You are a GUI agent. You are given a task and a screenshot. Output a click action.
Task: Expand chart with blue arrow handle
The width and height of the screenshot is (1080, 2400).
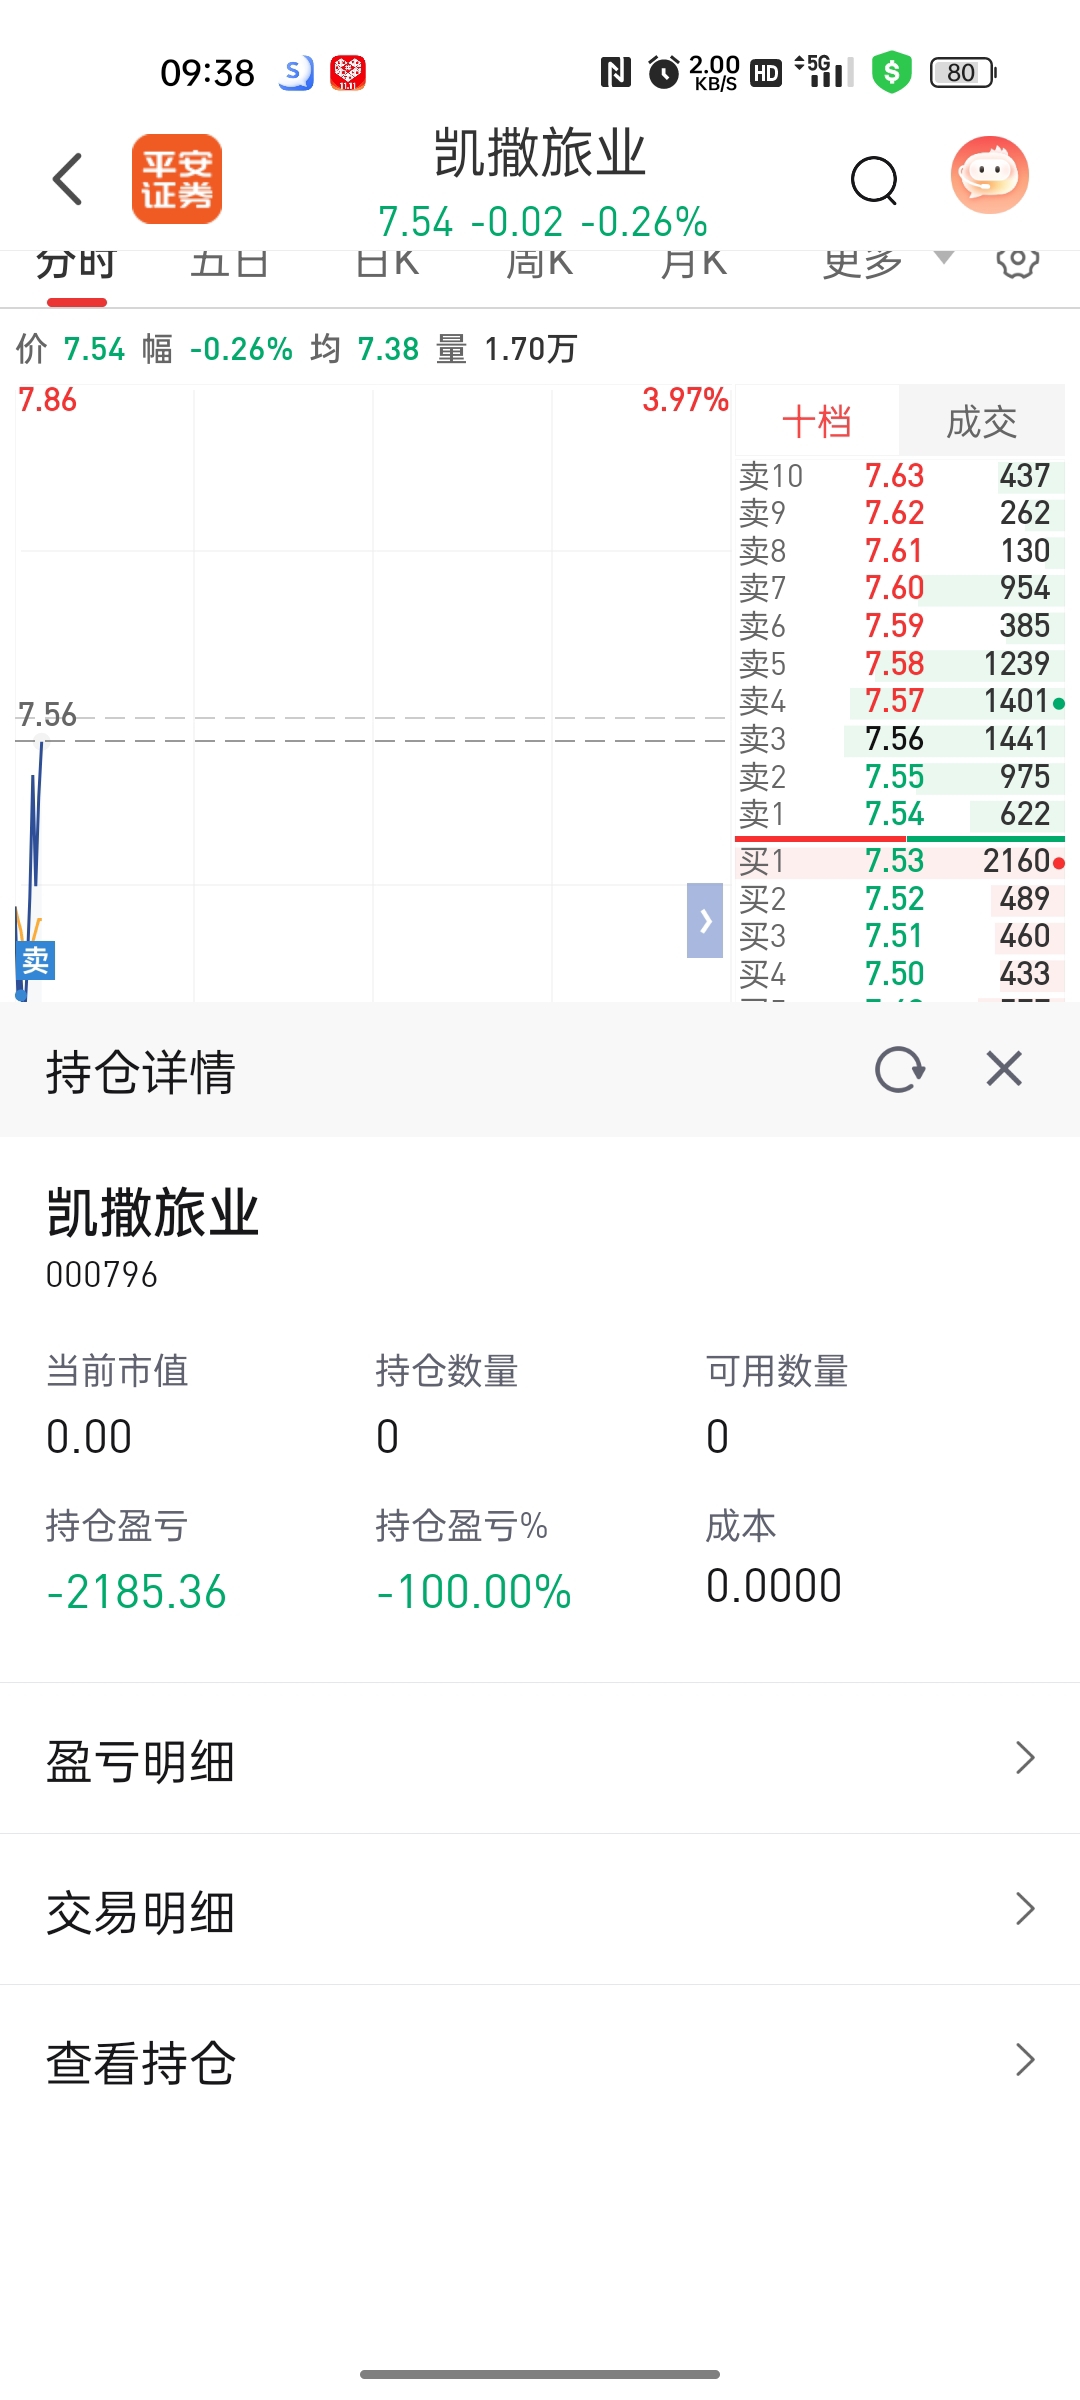(705, 920)
